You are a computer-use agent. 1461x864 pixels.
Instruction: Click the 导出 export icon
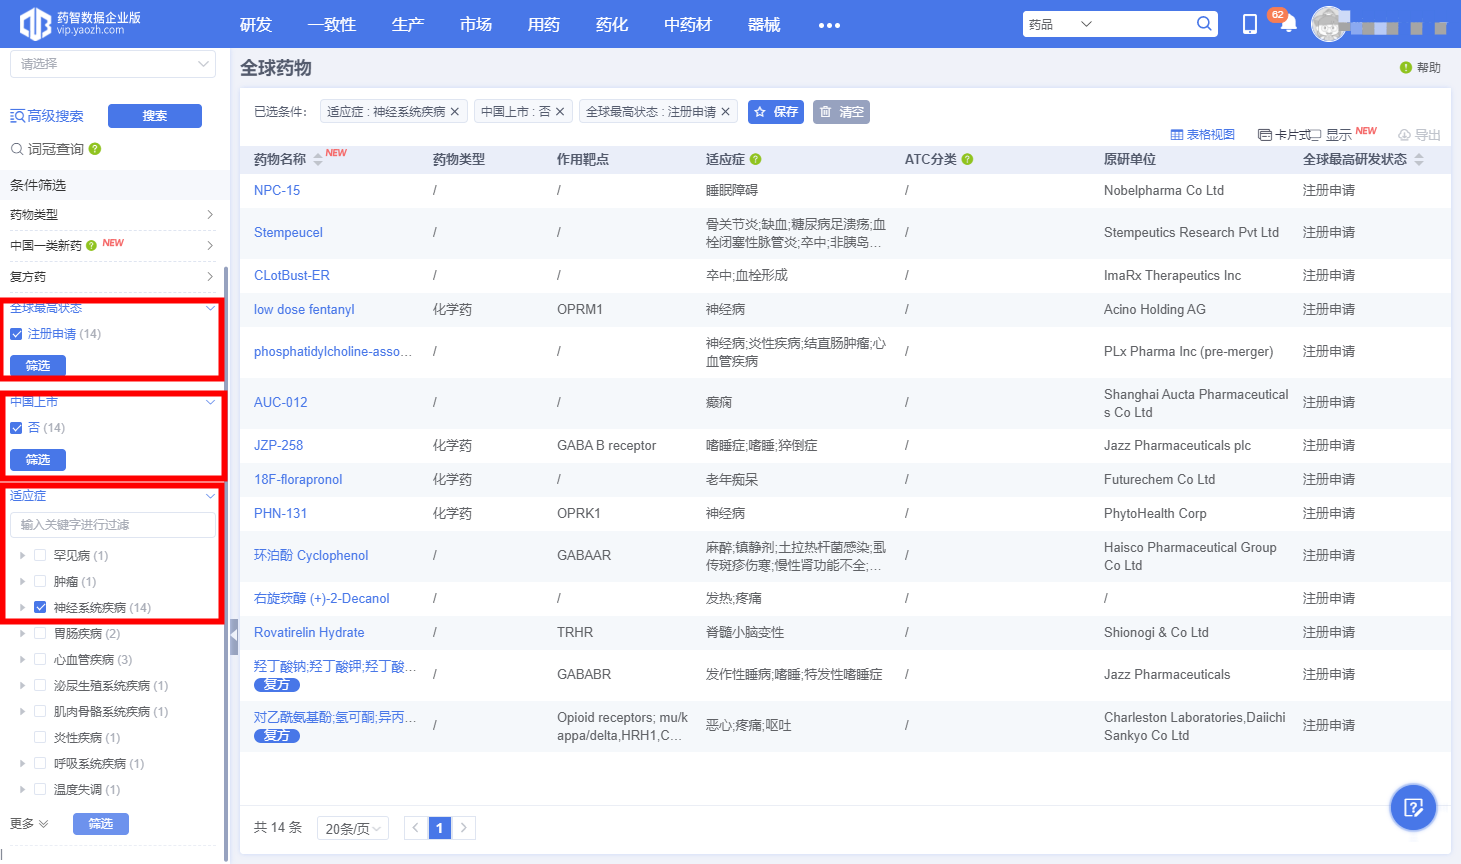click(1419, 135)
